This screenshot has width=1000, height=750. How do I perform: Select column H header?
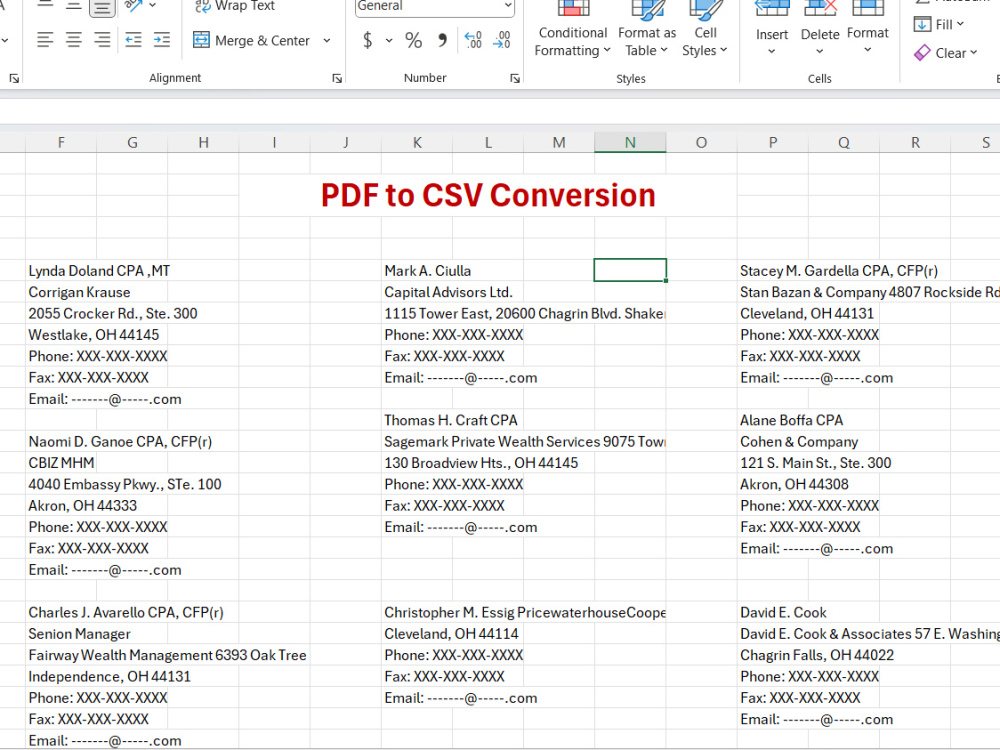coord(203,142)
